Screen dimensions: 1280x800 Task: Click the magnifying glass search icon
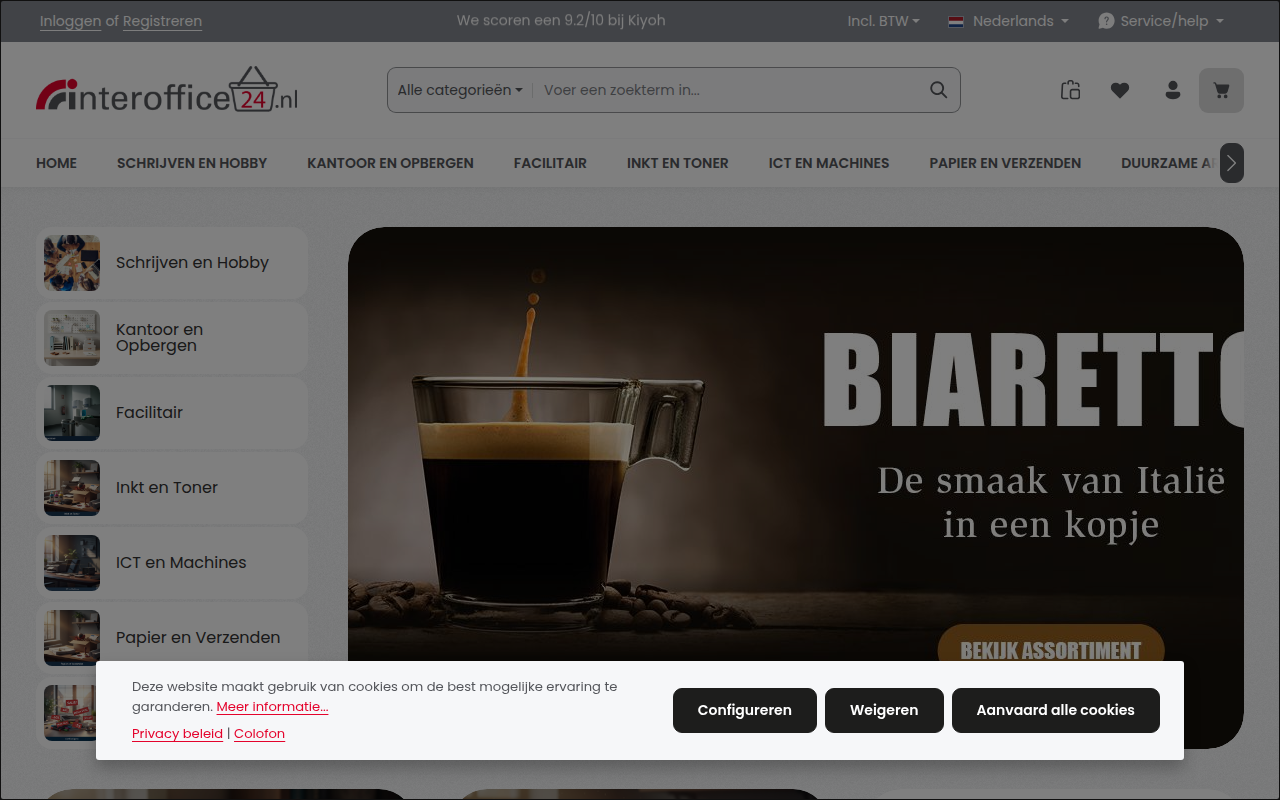coord(938,90)
